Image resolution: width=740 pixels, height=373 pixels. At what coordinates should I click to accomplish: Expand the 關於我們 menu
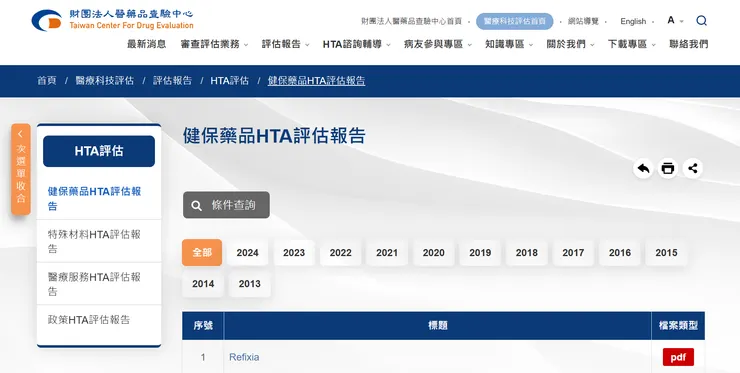(x=570, y=44)
